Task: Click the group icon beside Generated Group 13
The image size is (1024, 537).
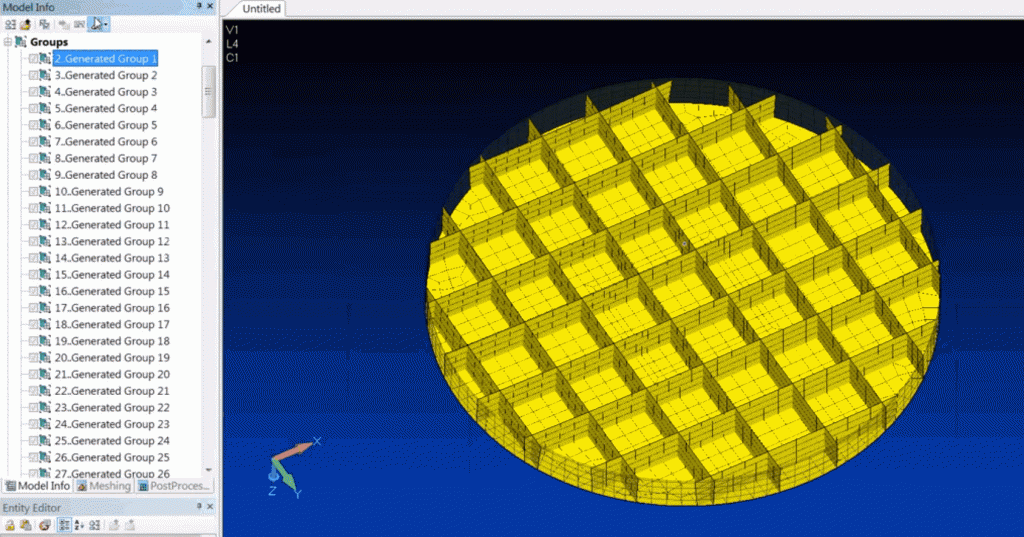Action: pyautogui.click(x=44, y=258)
